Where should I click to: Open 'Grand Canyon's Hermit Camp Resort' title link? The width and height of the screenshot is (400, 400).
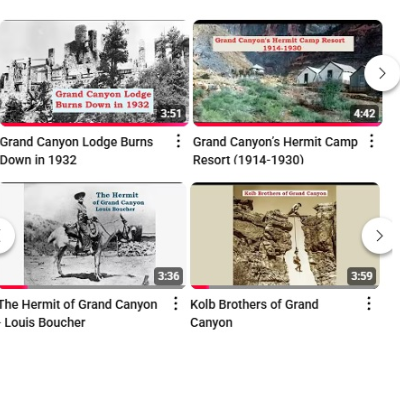(x=275, y=151)
